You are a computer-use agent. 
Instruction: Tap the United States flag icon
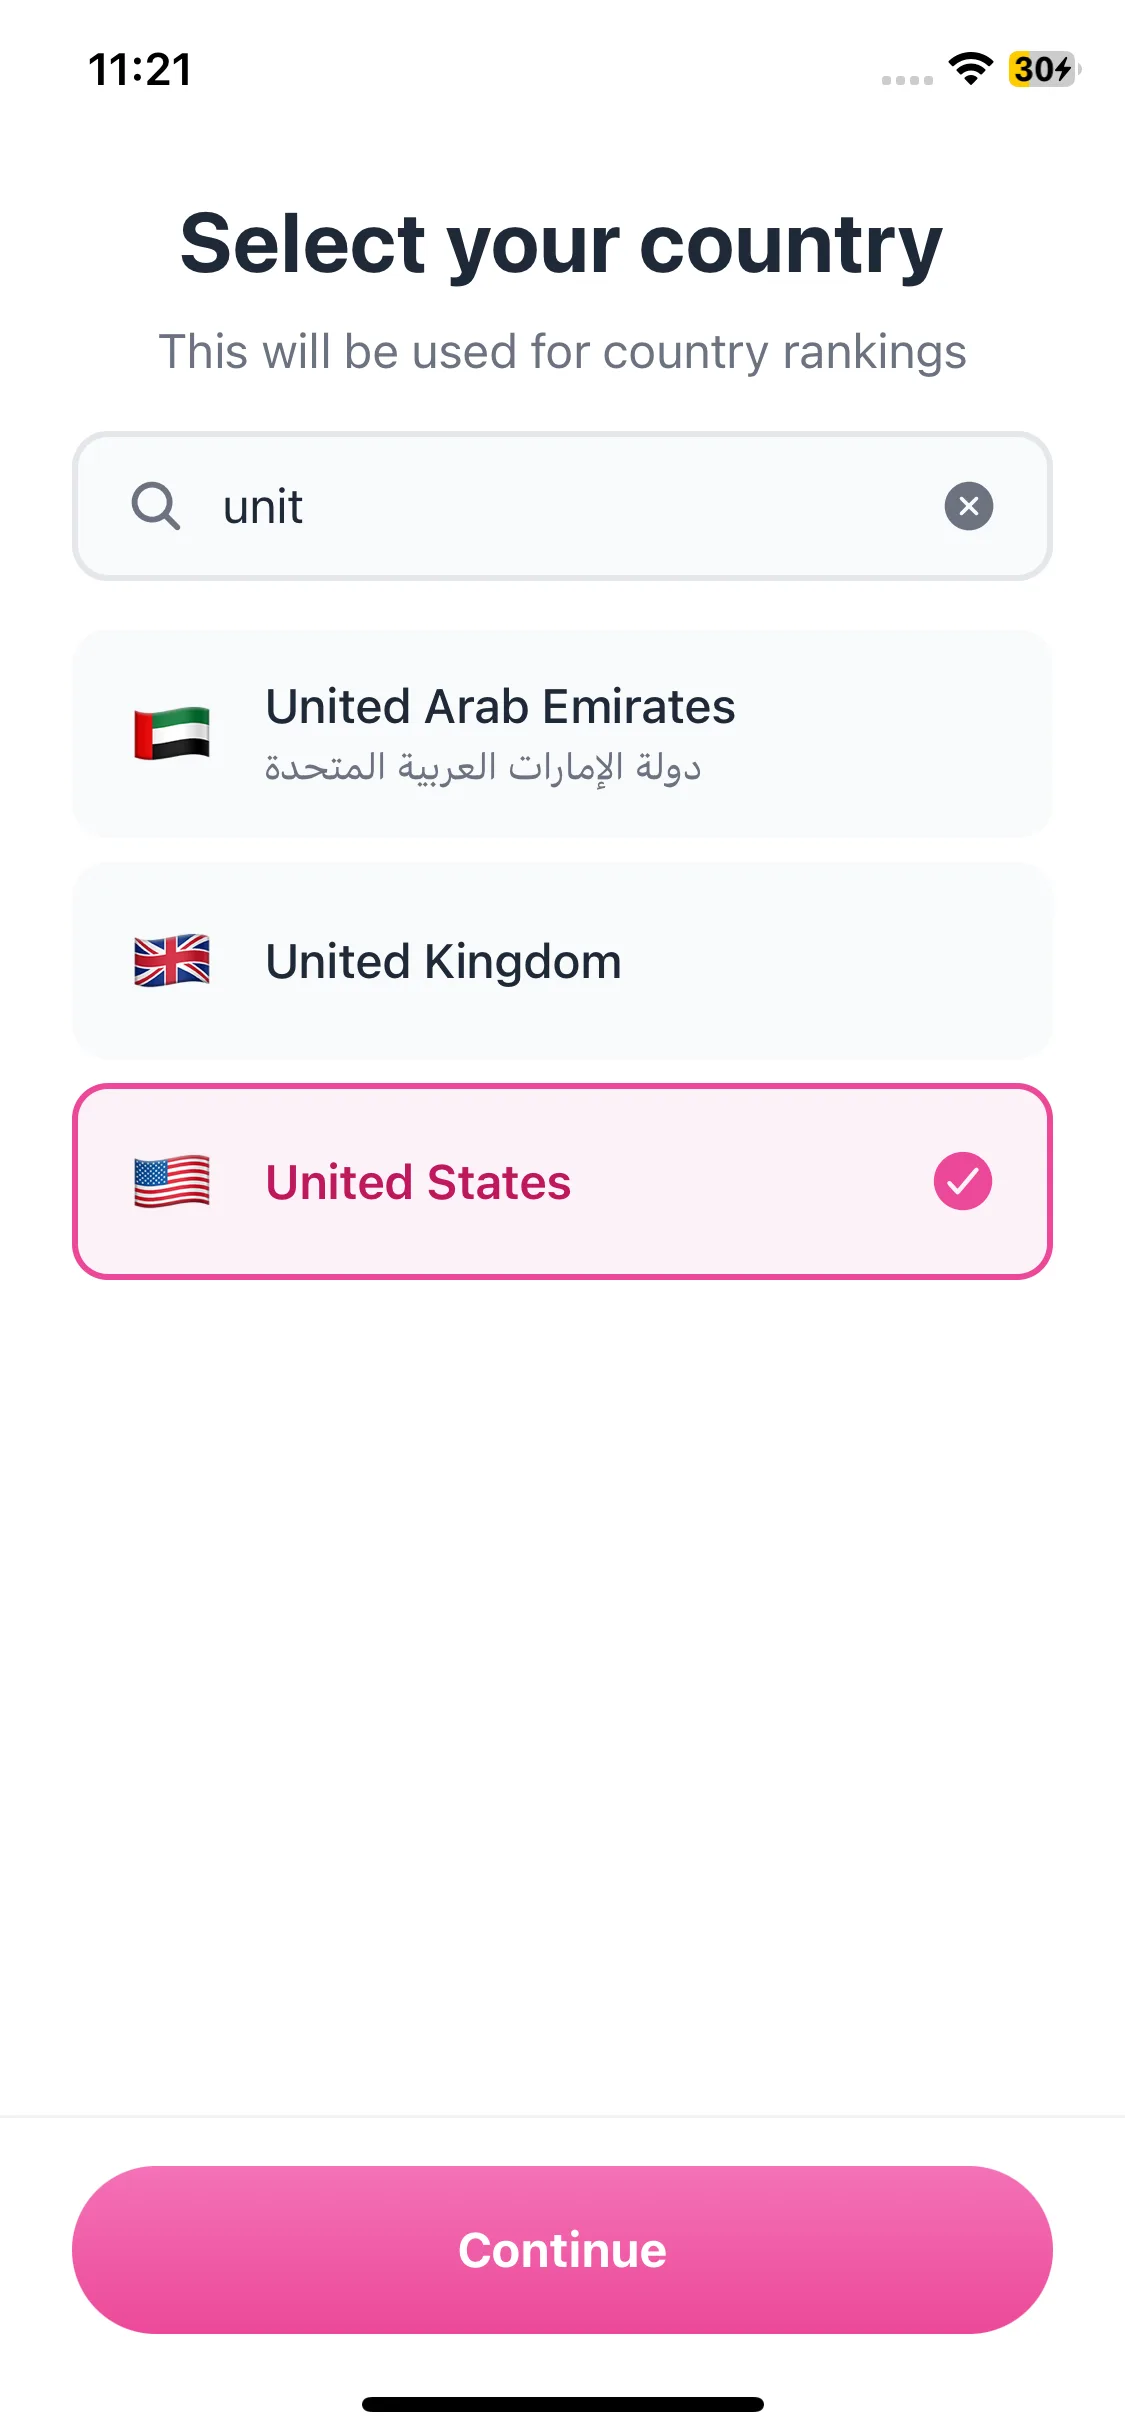[x=172, y=1181]
